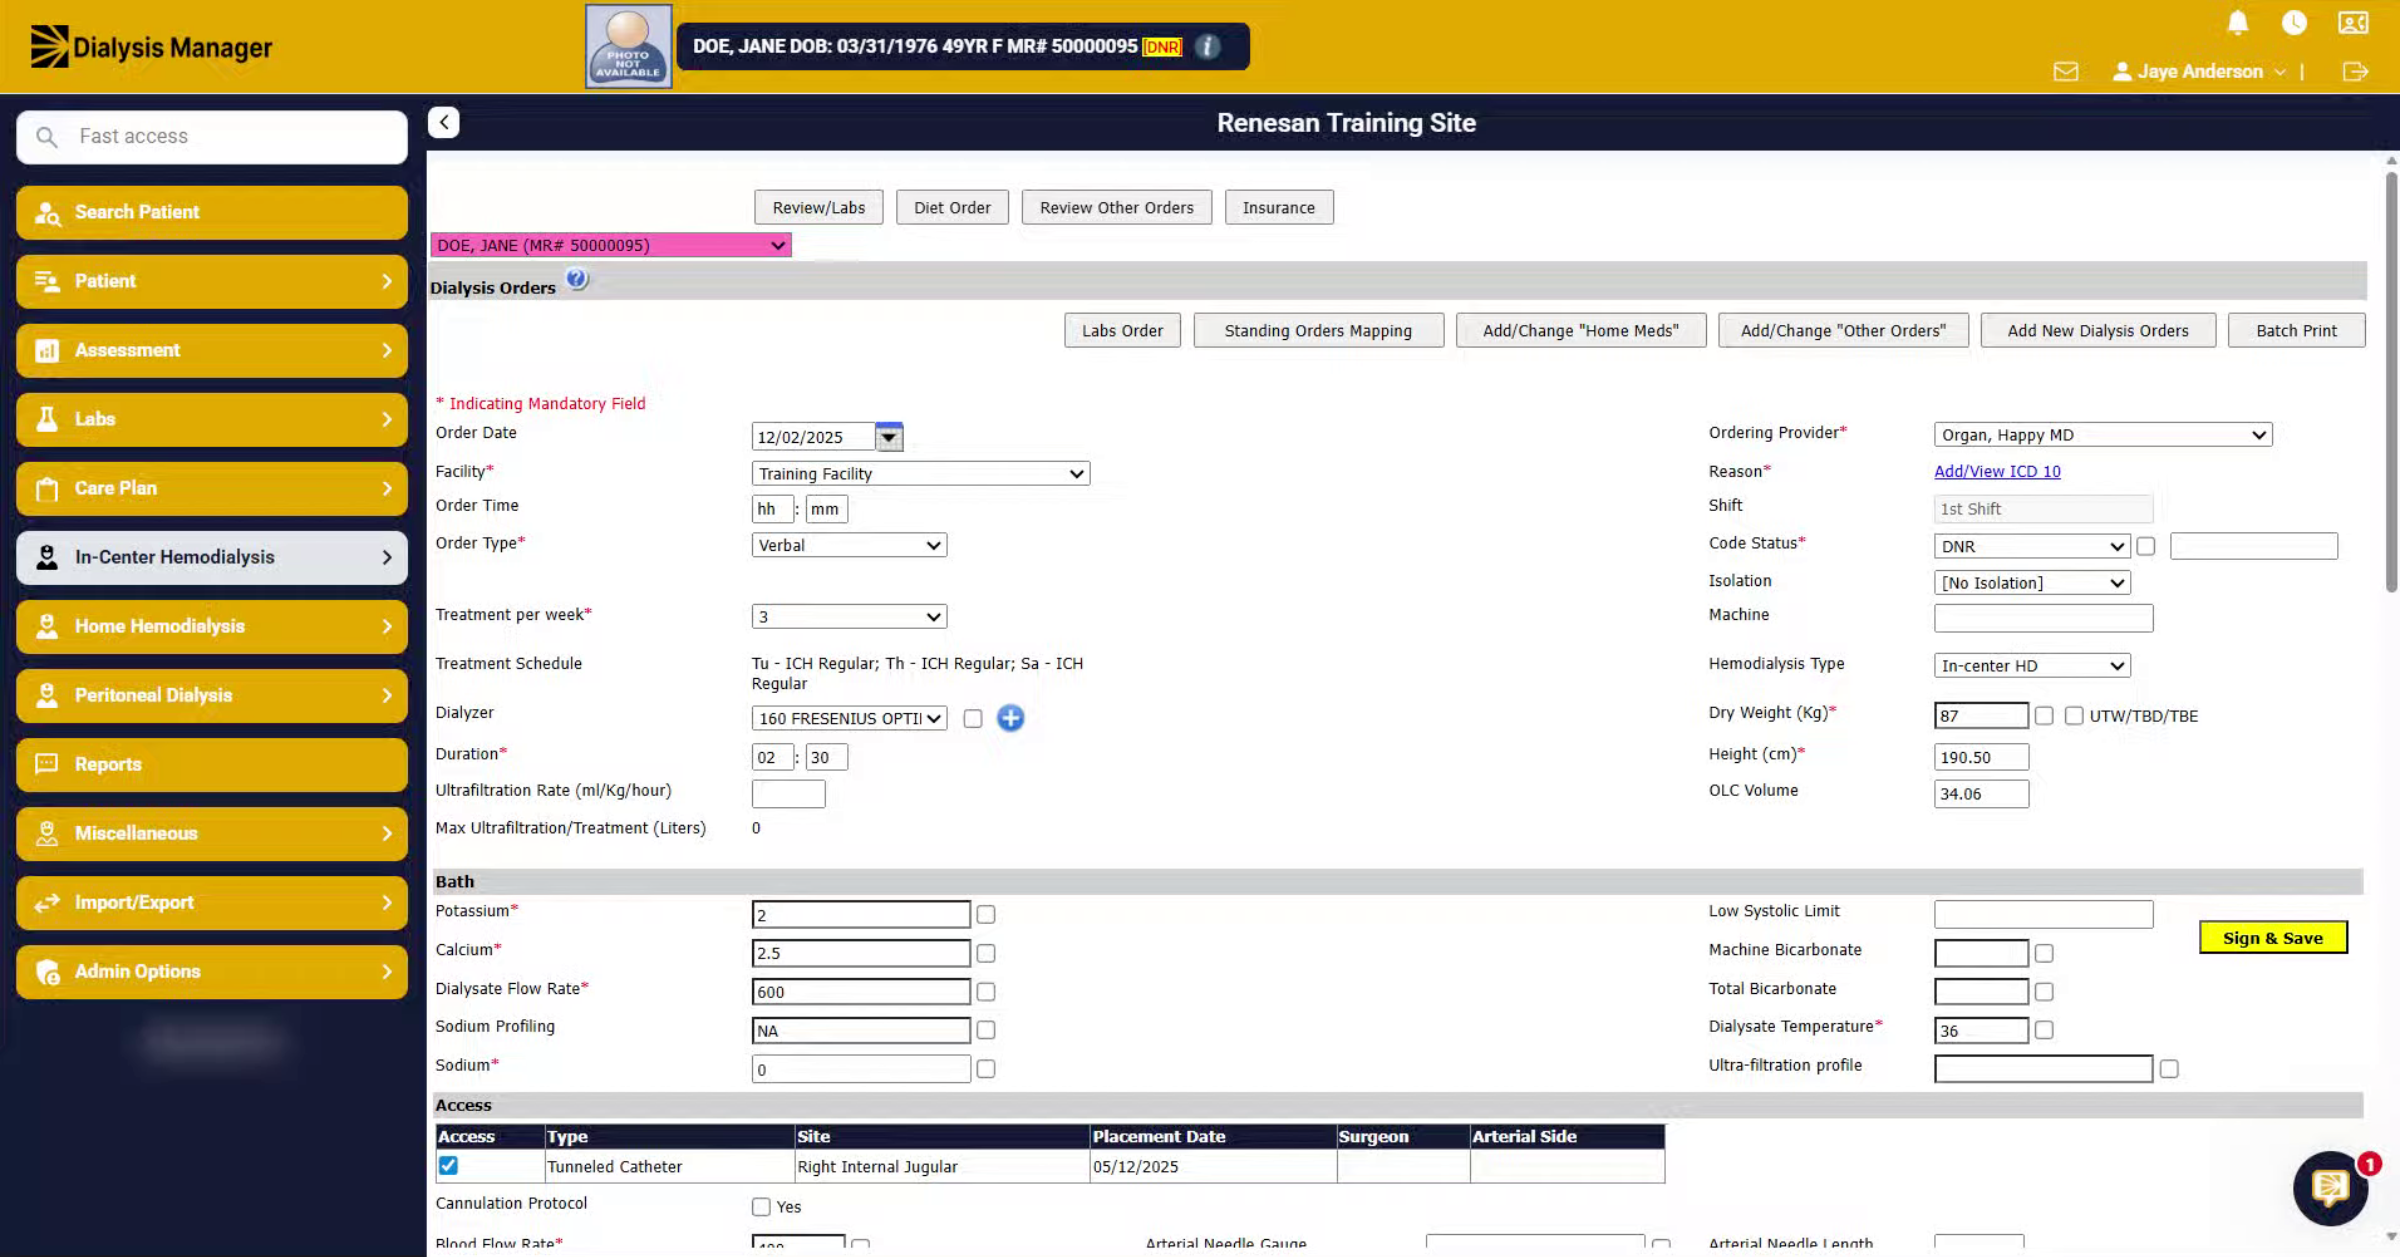Click the search magnifier in Fast access
Image resolution: width=2400 pixels, height=1257 pixels.
coord(46,136)
